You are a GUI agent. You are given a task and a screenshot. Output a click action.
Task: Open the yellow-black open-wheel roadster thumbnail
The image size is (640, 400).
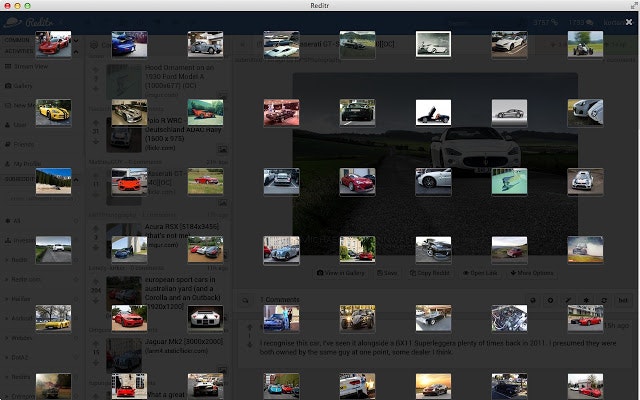pyautogui.click(x=357, y=318)
